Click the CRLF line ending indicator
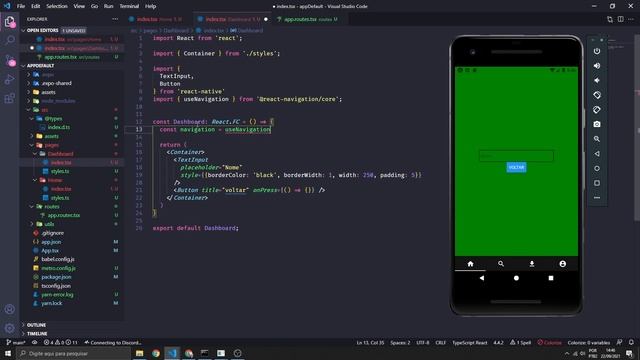This screenshot has width=640, height=360. click(440, 342)
